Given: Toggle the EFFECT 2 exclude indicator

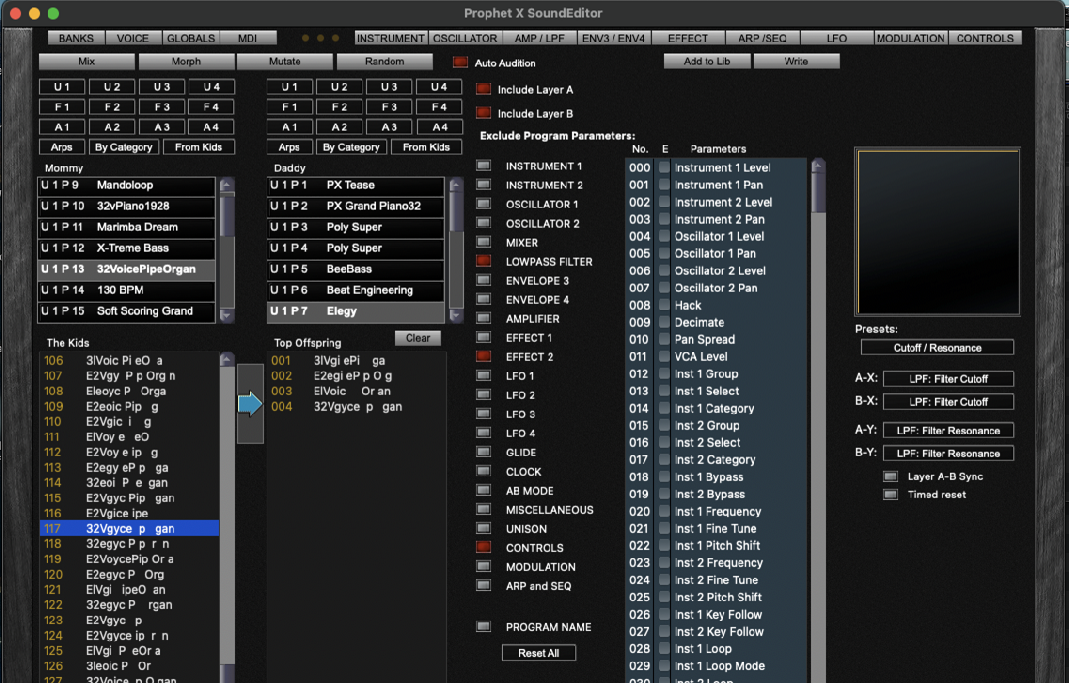Looking at the screenshot, I should (x=484, y=356).
